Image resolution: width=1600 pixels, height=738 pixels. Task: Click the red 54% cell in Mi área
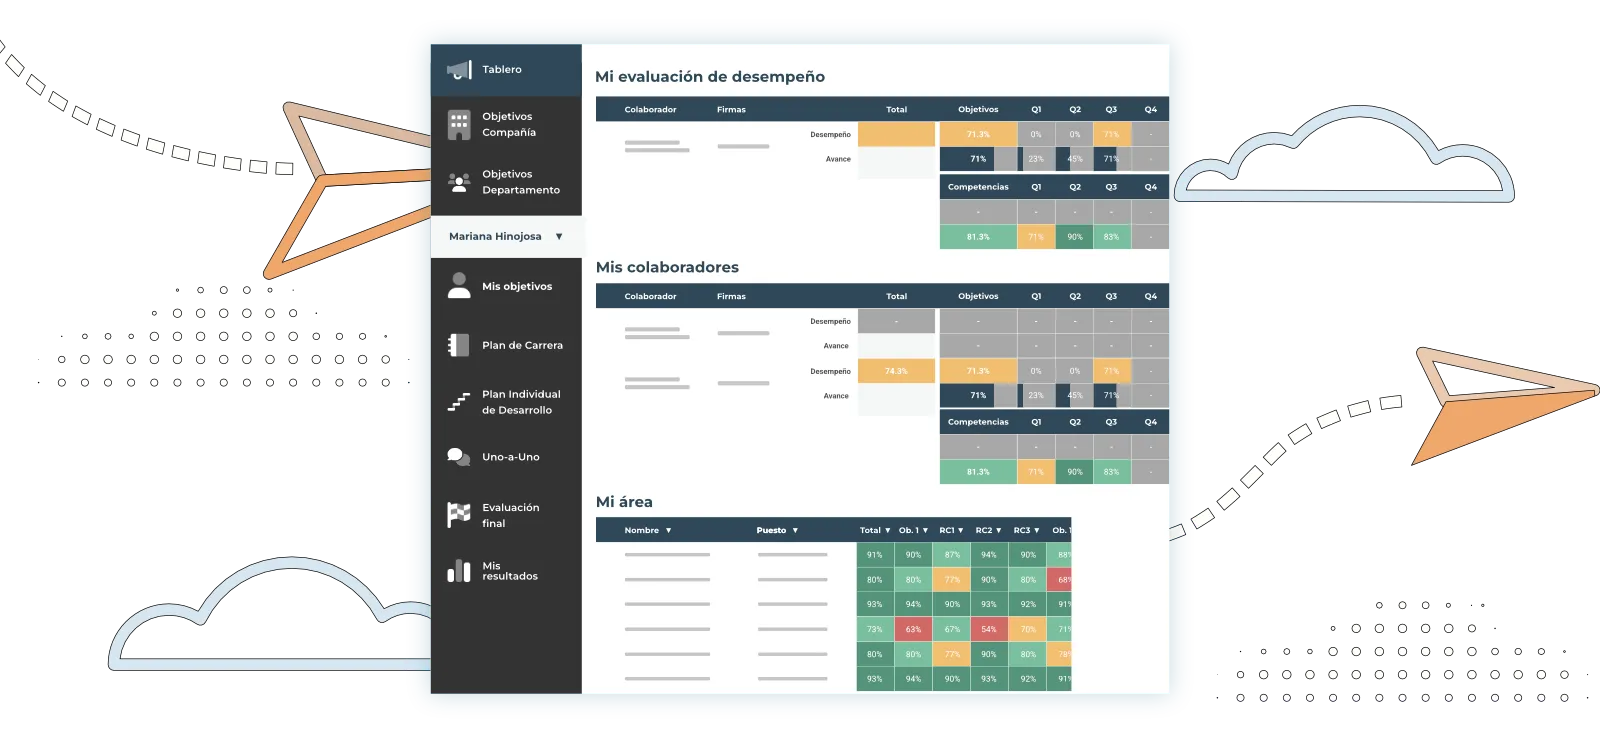tap(988, 629)
